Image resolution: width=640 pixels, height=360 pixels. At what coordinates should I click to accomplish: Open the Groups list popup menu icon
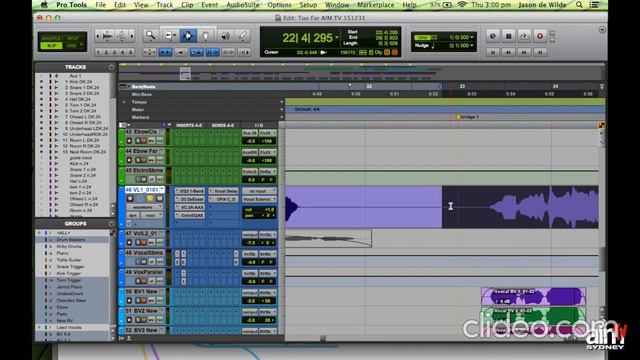(x=111, y=224)
